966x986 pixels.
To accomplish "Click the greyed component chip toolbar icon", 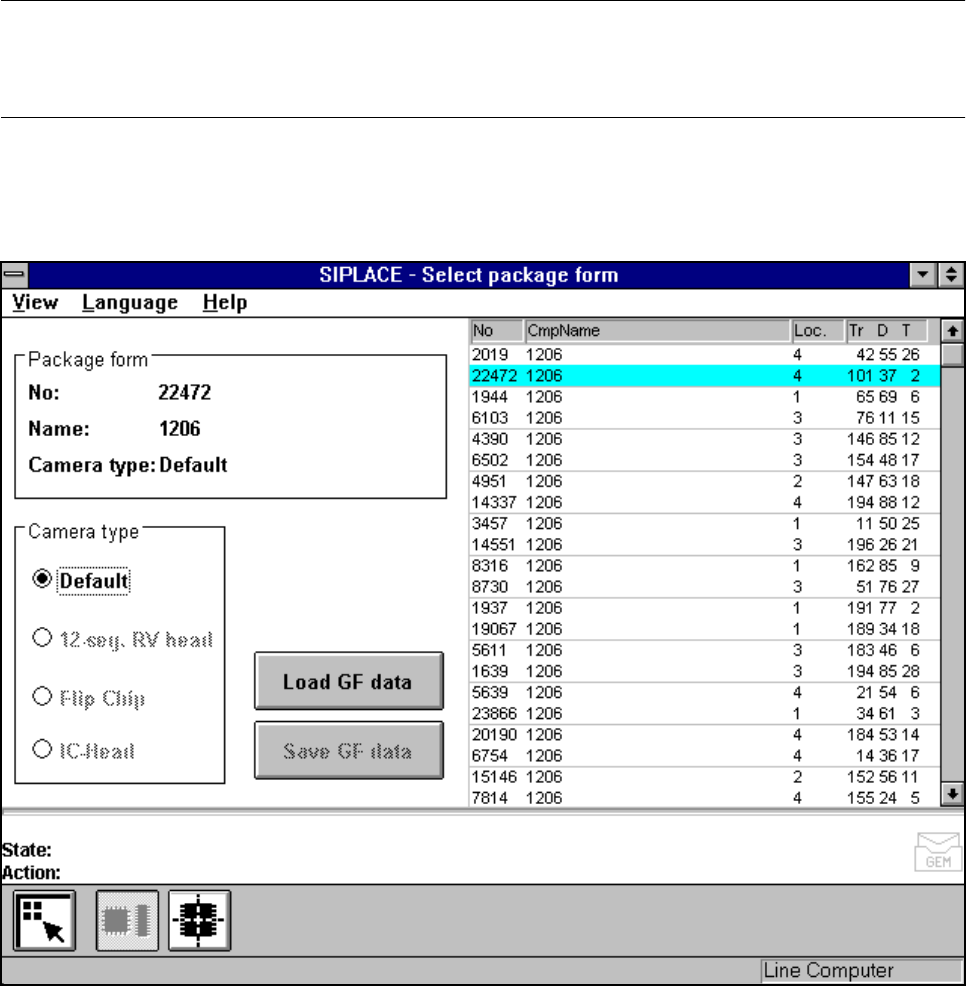I will [127, 920].
